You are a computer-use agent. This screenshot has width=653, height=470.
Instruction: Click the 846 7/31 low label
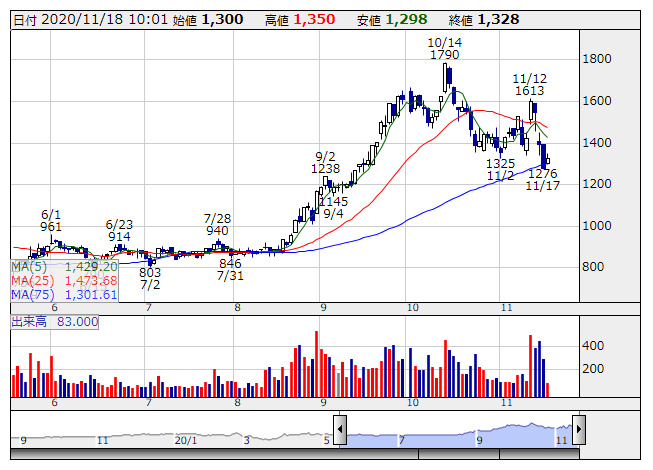pos(230,269)
